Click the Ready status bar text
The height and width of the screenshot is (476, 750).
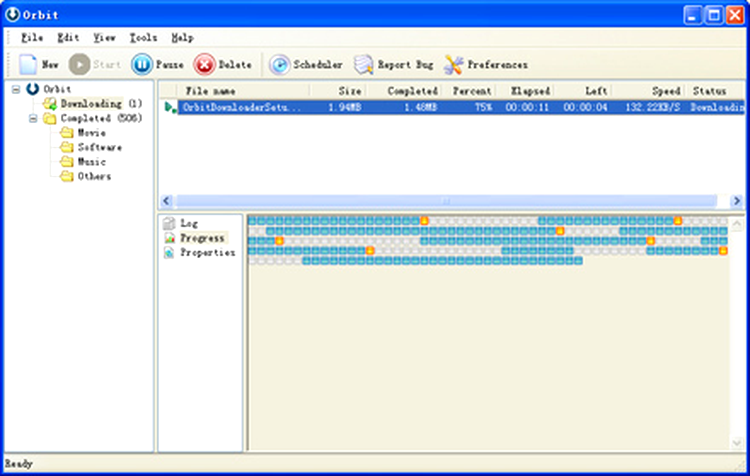point(19,464)
